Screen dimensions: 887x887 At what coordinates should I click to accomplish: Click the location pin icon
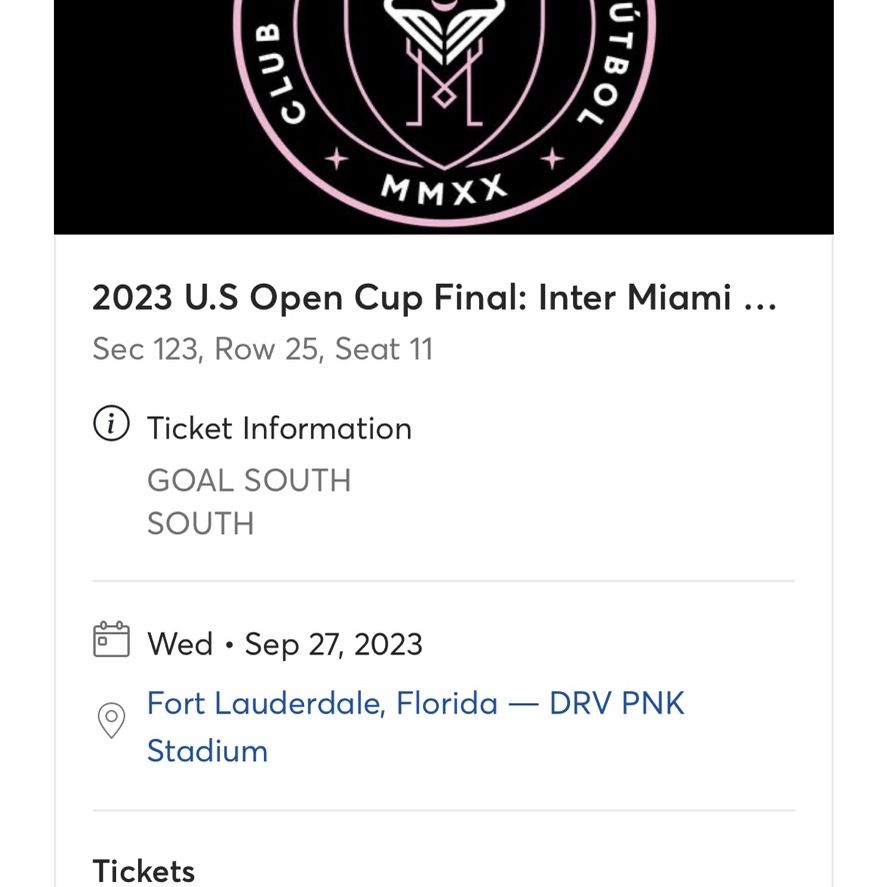[111, 720]
